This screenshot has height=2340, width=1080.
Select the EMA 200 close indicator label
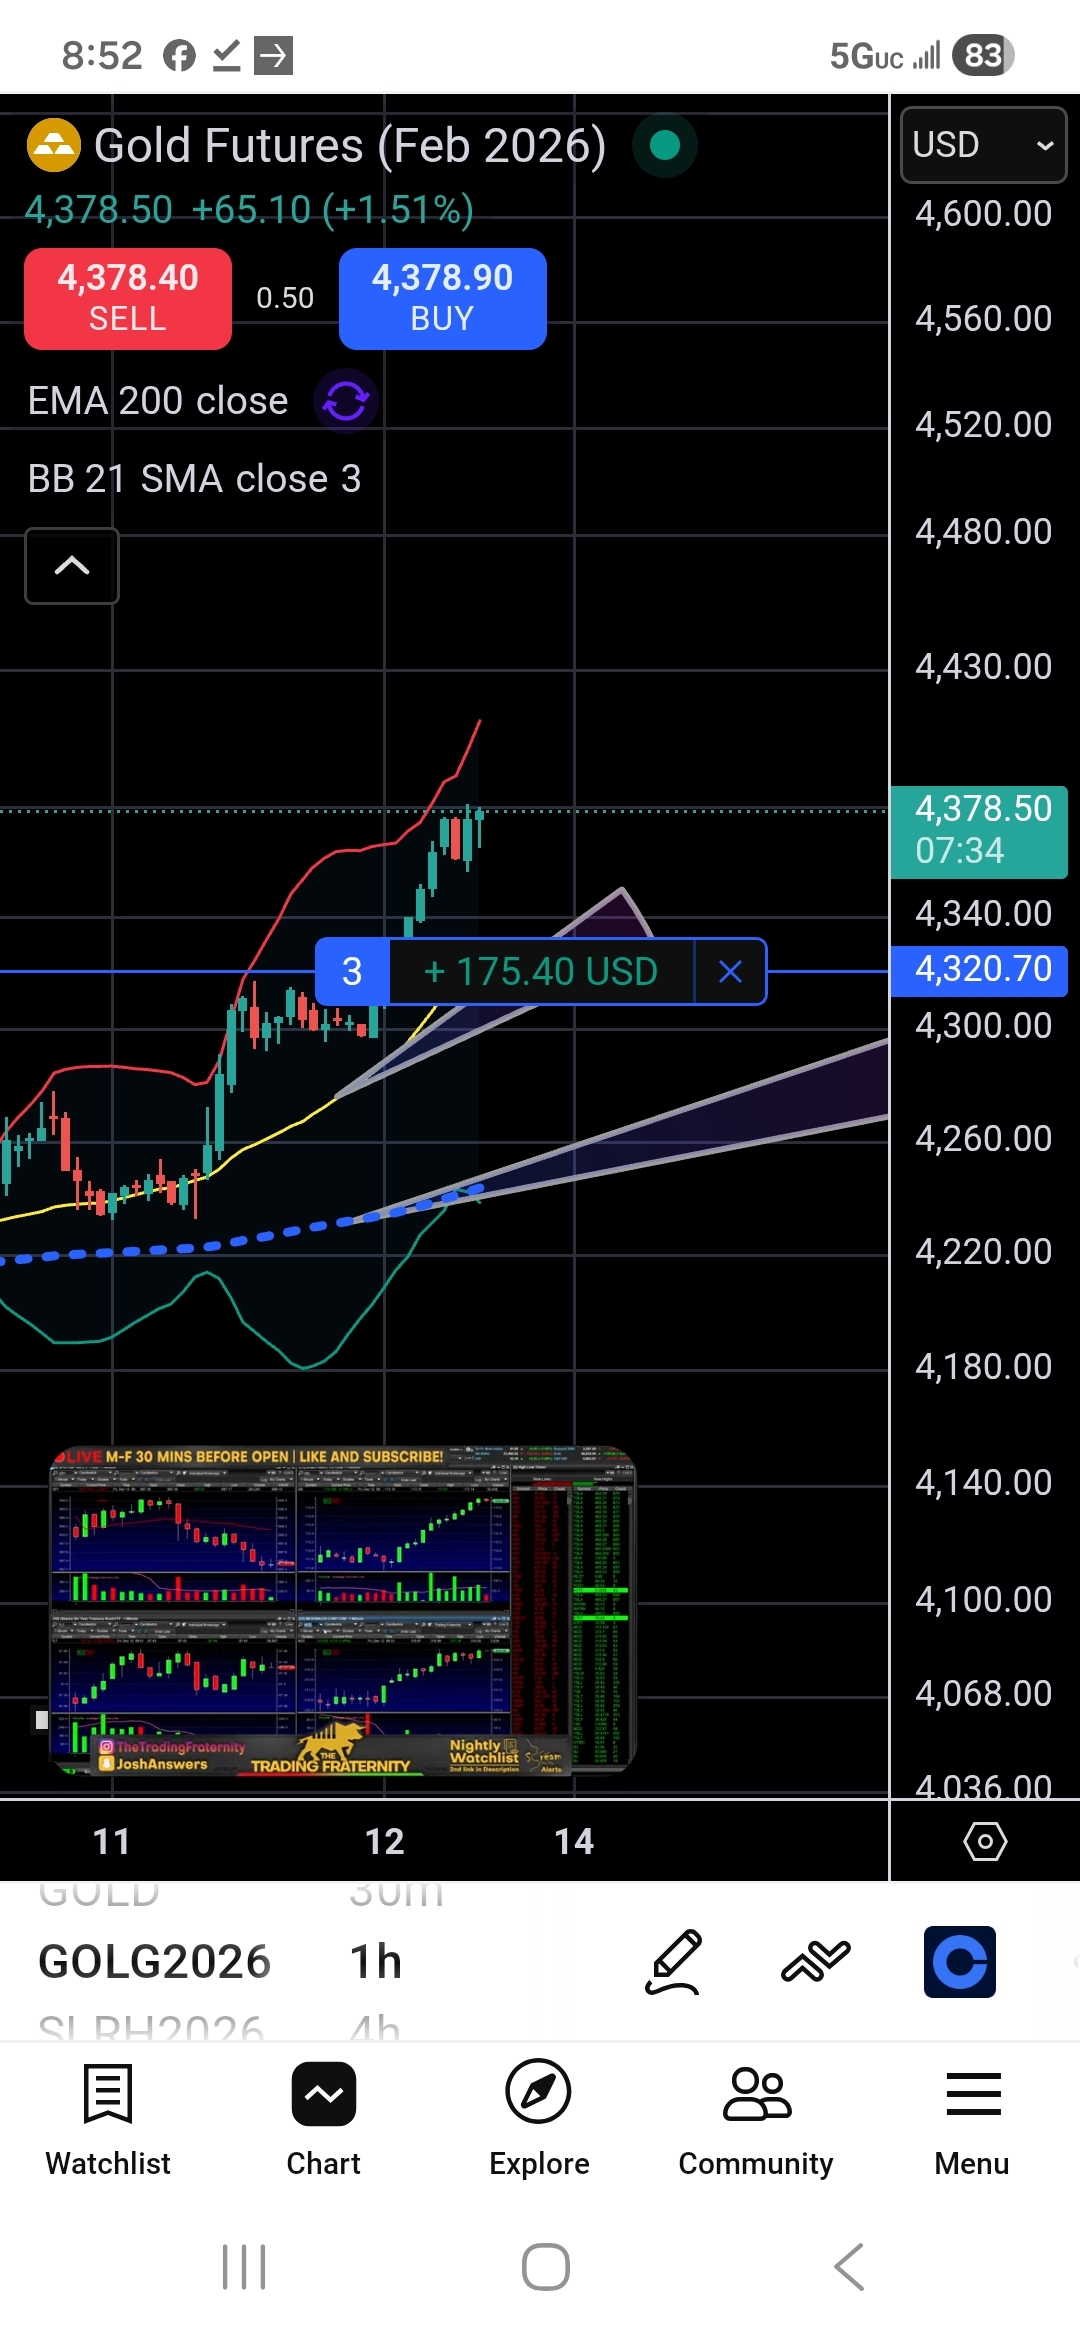click(158, 401)
